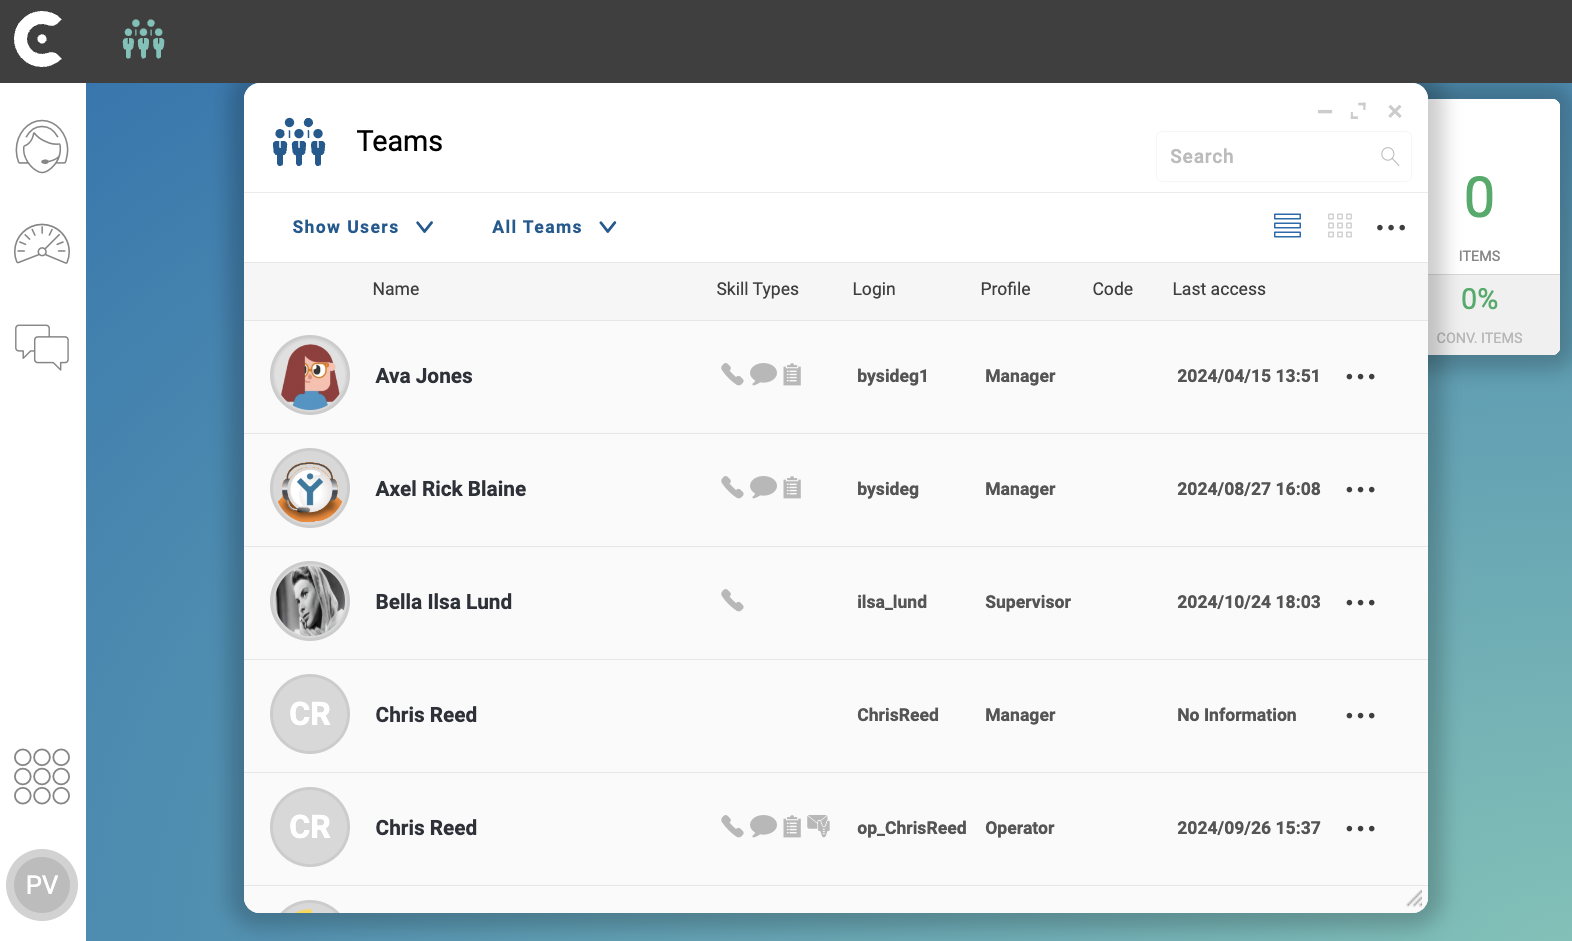Select the Axel Rick Blaine name
1572x941 pixels.
(451, 489)
